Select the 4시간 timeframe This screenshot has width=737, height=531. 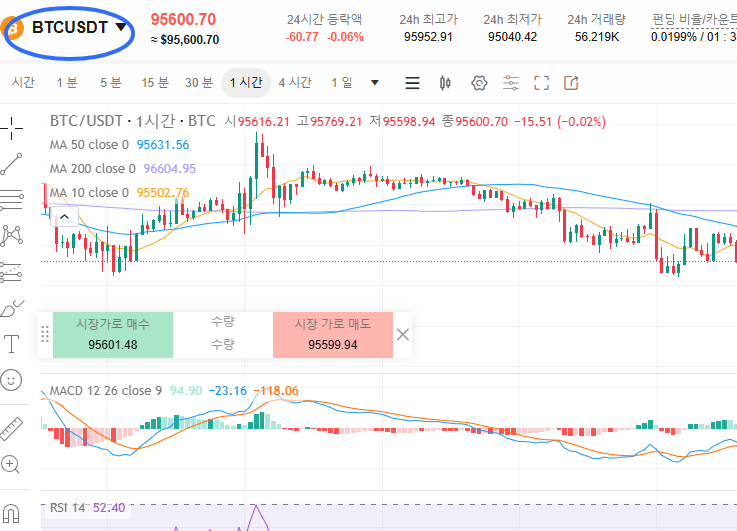pyautogui.click(x=295, y=83)
